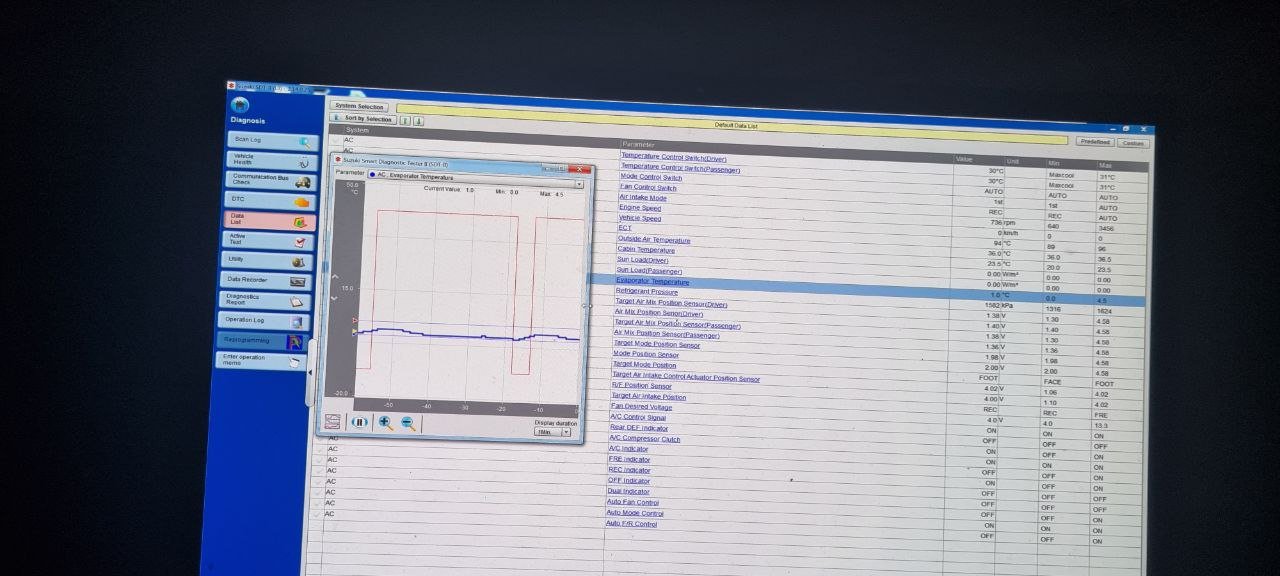Select Data List in the sidebar
1280x576 pixels.
(269, 221)
